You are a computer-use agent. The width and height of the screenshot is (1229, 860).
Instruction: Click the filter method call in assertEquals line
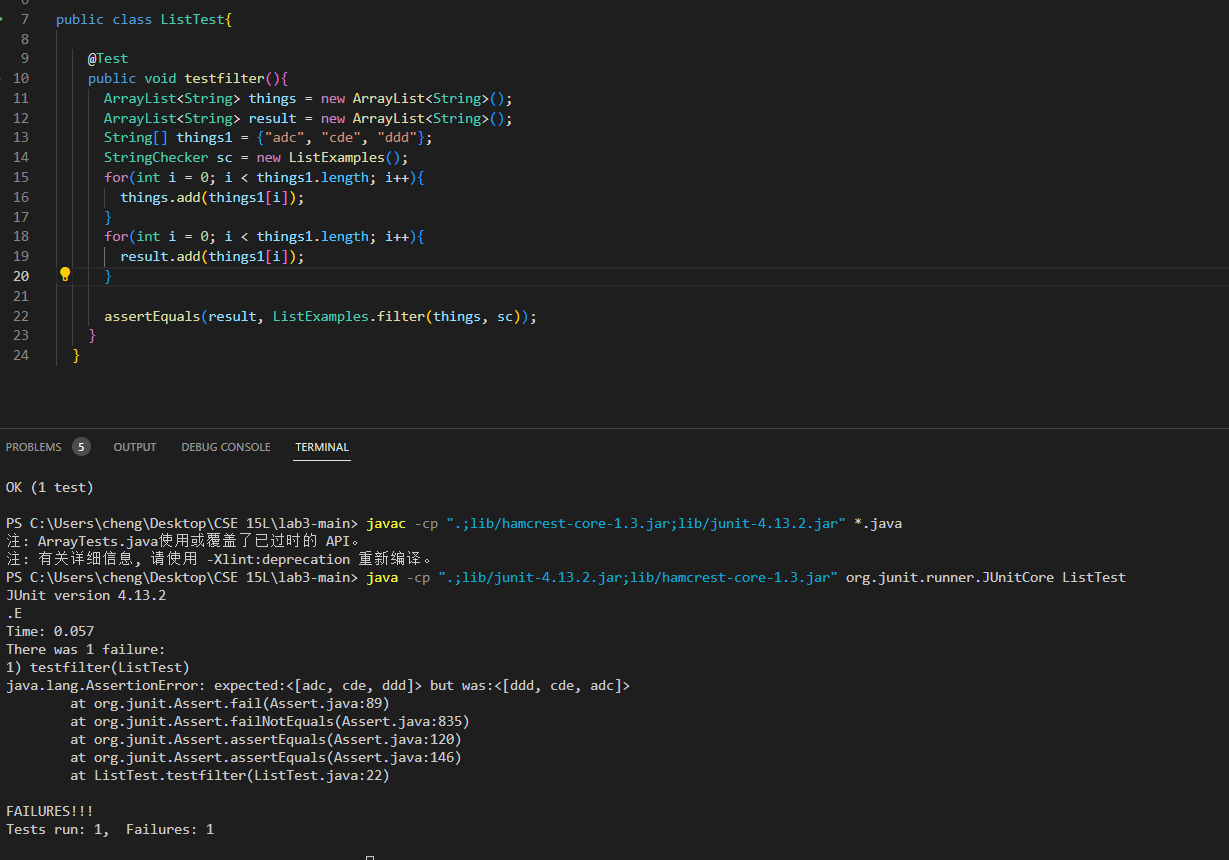[x=401, y=316]
